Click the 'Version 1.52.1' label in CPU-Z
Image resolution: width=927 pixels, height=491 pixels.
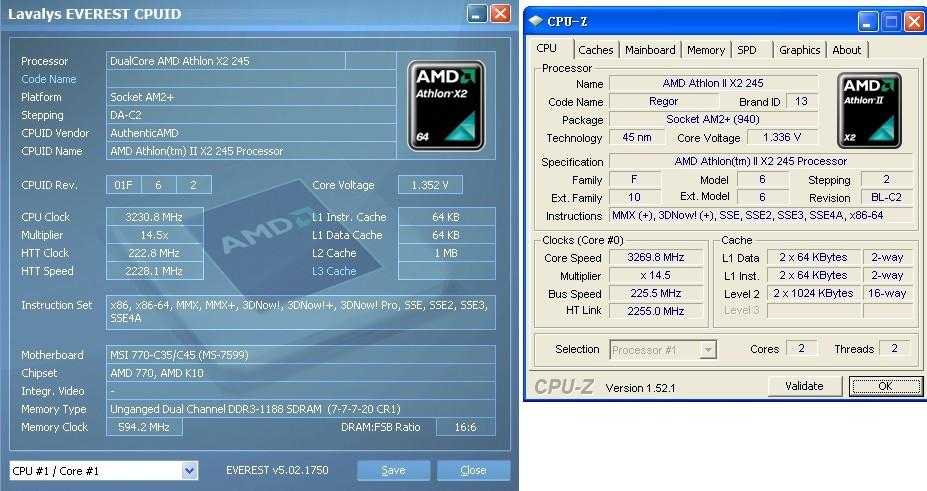[640, 388]
